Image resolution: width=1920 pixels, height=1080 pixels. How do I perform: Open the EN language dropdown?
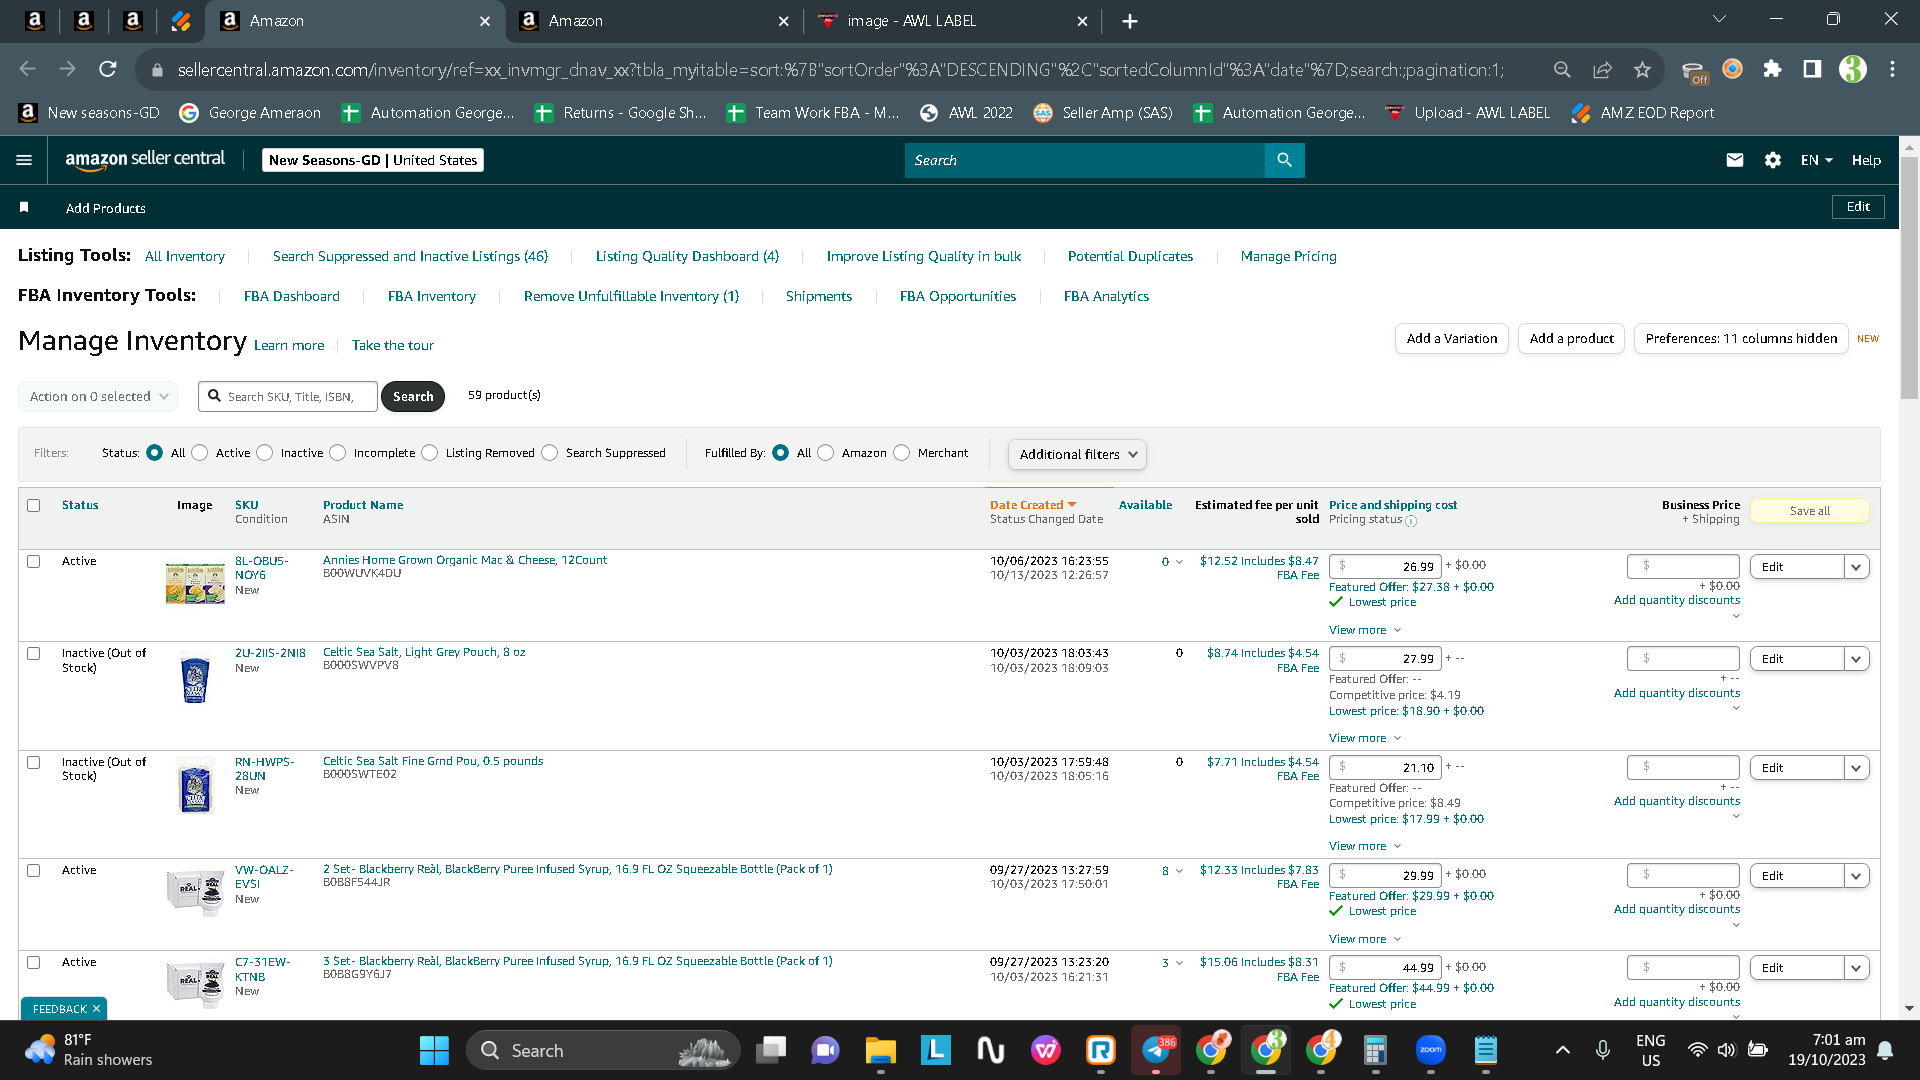[1816, 160]
